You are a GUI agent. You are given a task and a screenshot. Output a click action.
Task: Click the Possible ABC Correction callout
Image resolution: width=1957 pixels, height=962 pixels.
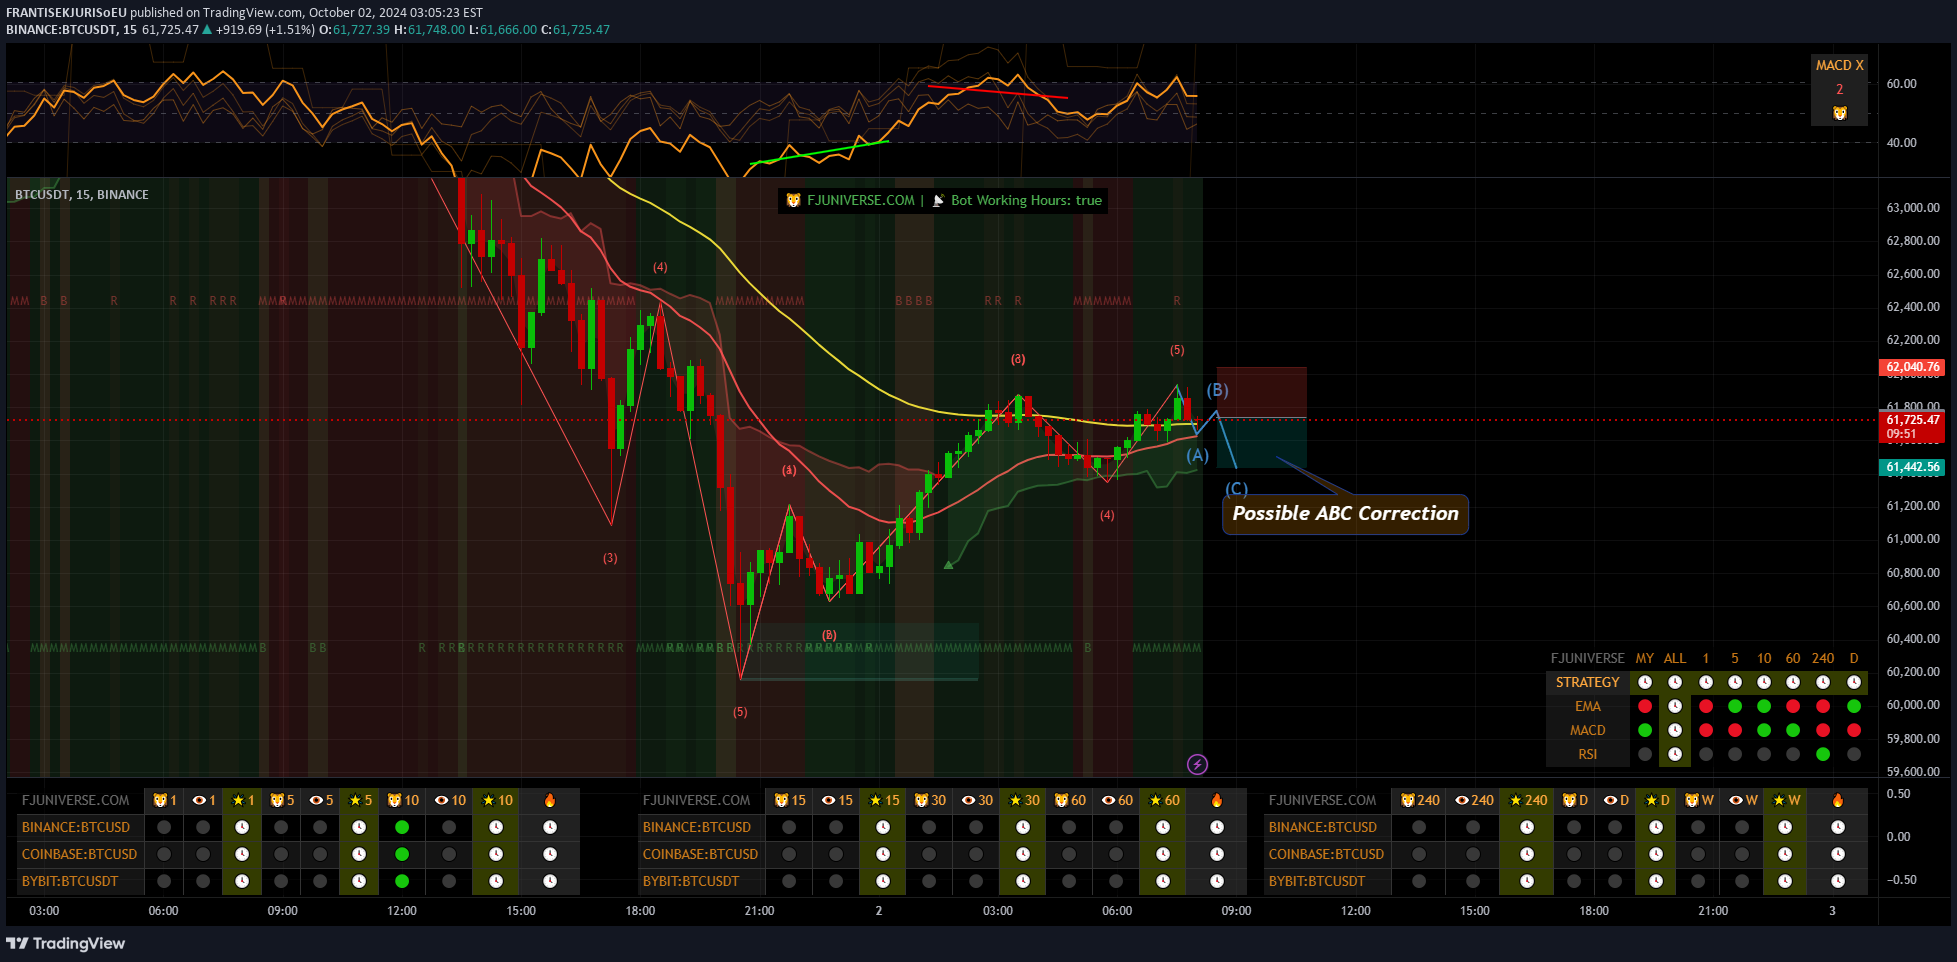pyautogui.click(x=1345, y=514)
